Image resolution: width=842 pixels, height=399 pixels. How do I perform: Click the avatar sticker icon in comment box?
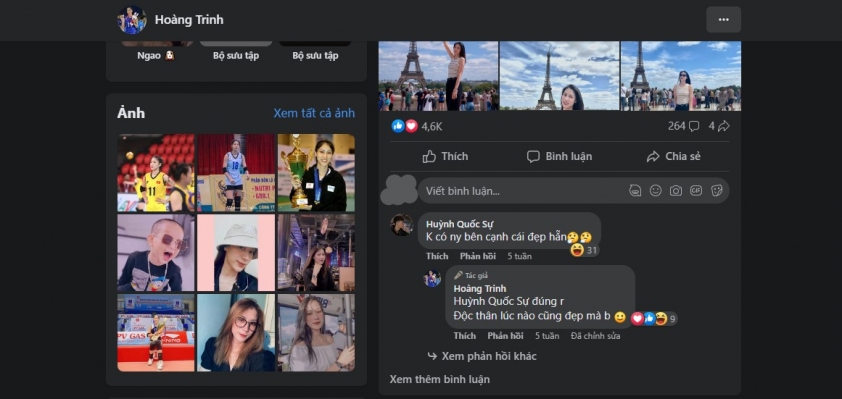635,191
